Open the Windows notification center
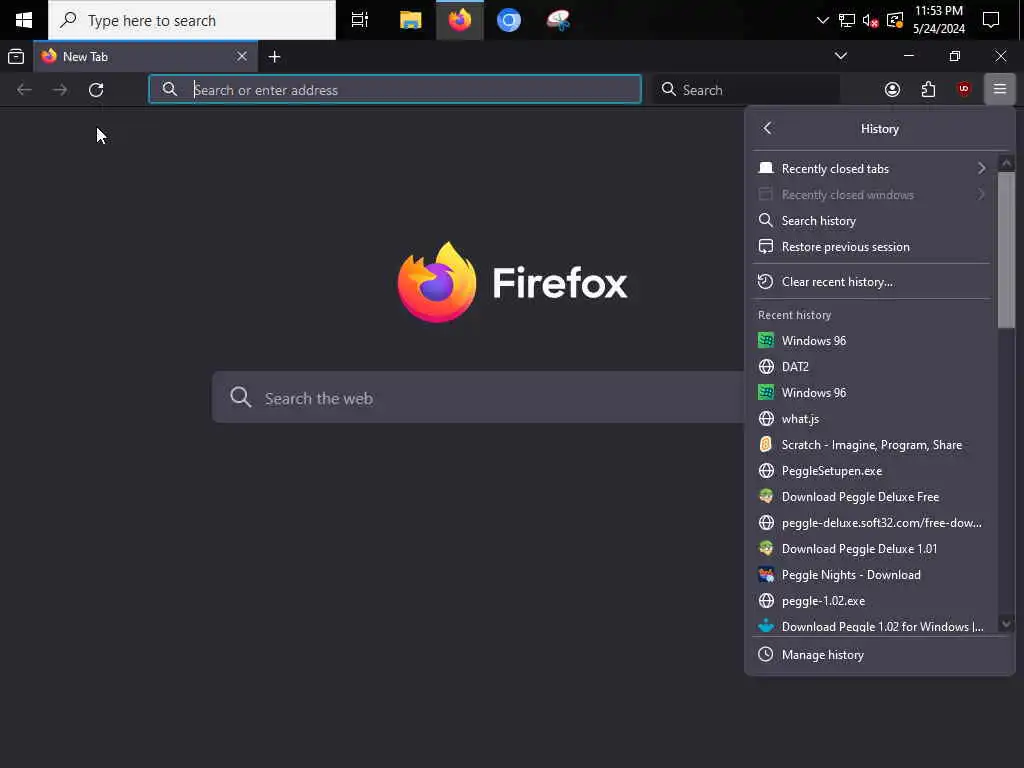This screenshot has height=768, width=1024. (991, 20)
